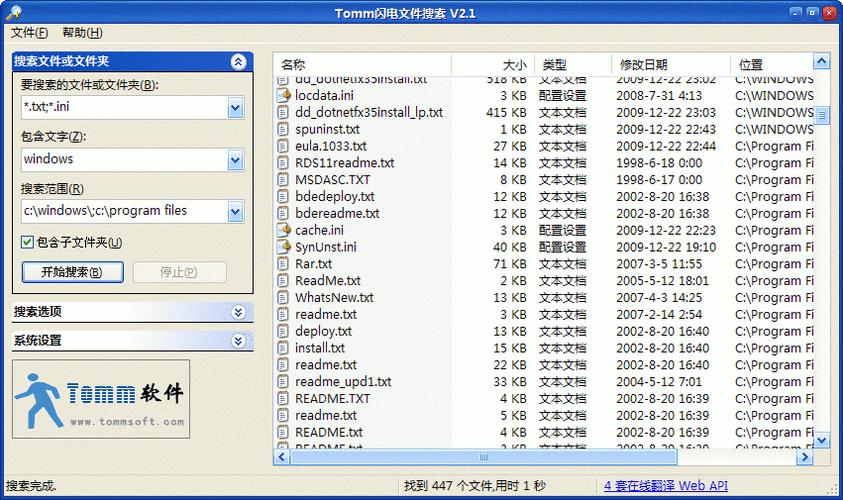Select the locdata.ini file name
The image size is (843, 500).
[324, 96]
